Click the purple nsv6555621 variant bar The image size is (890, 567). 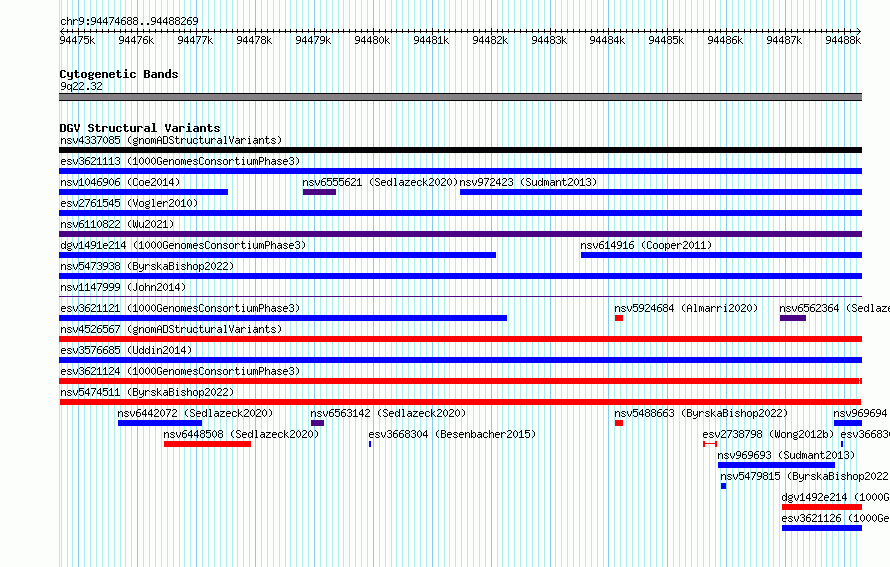(319, 192)
